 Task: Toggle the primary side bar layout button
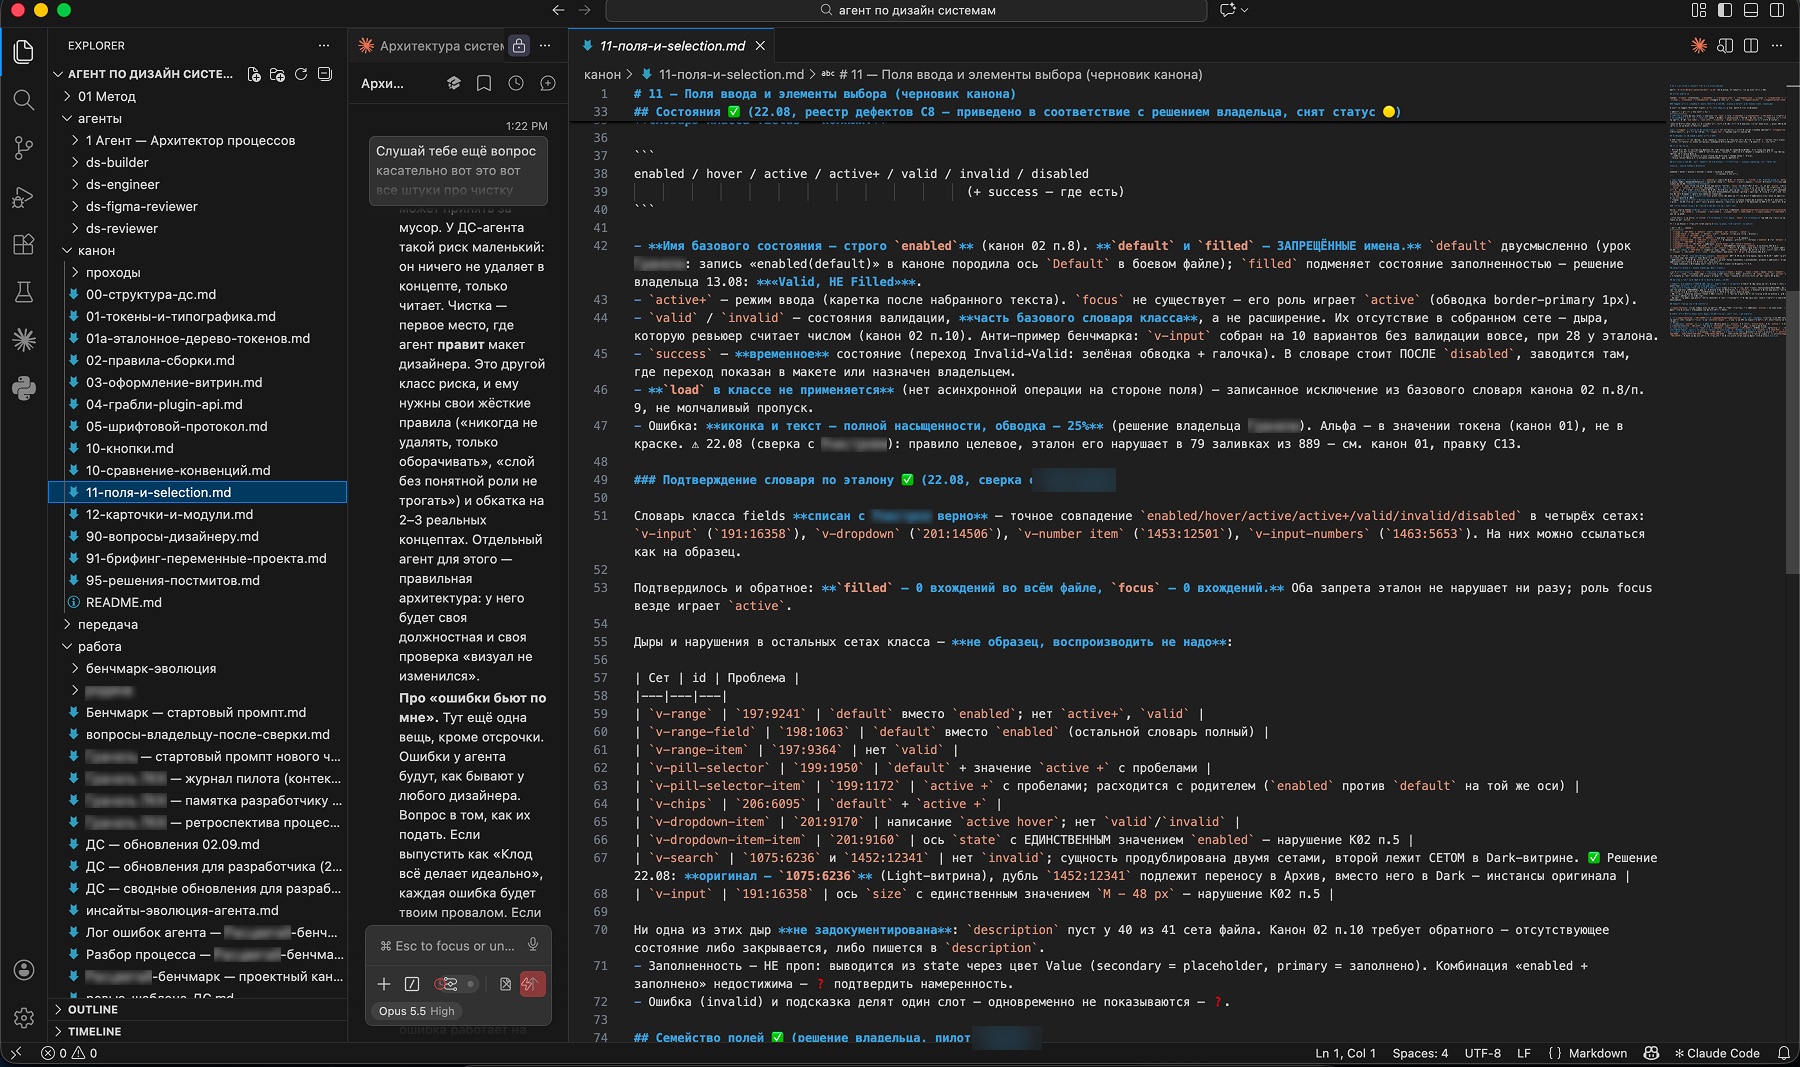click(1725, 10)
